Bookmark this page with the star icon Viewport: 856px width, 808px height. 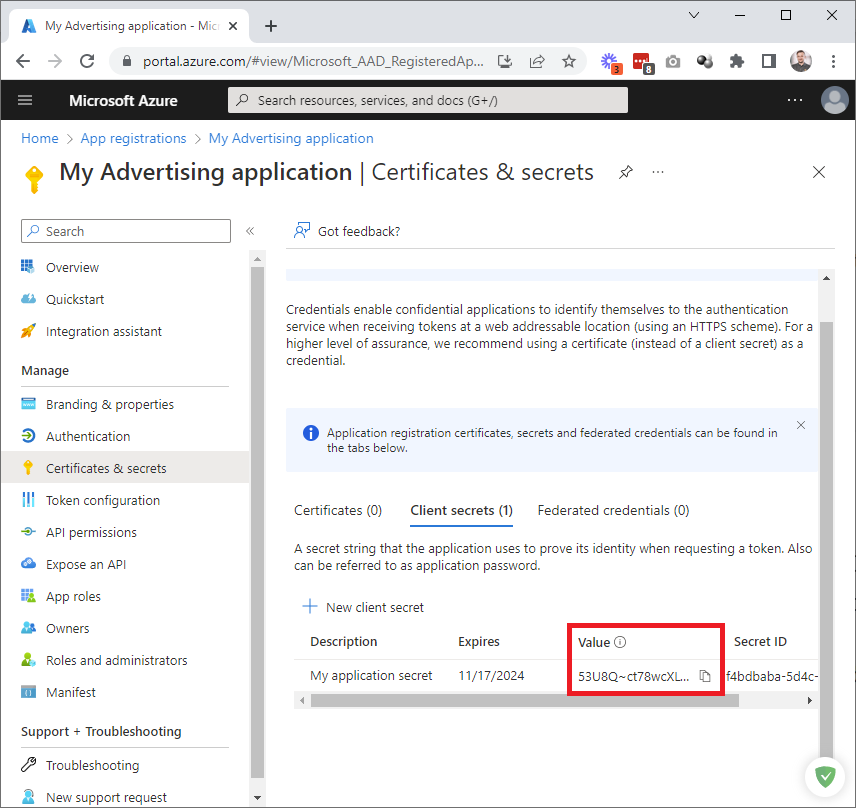pos(569,61)
